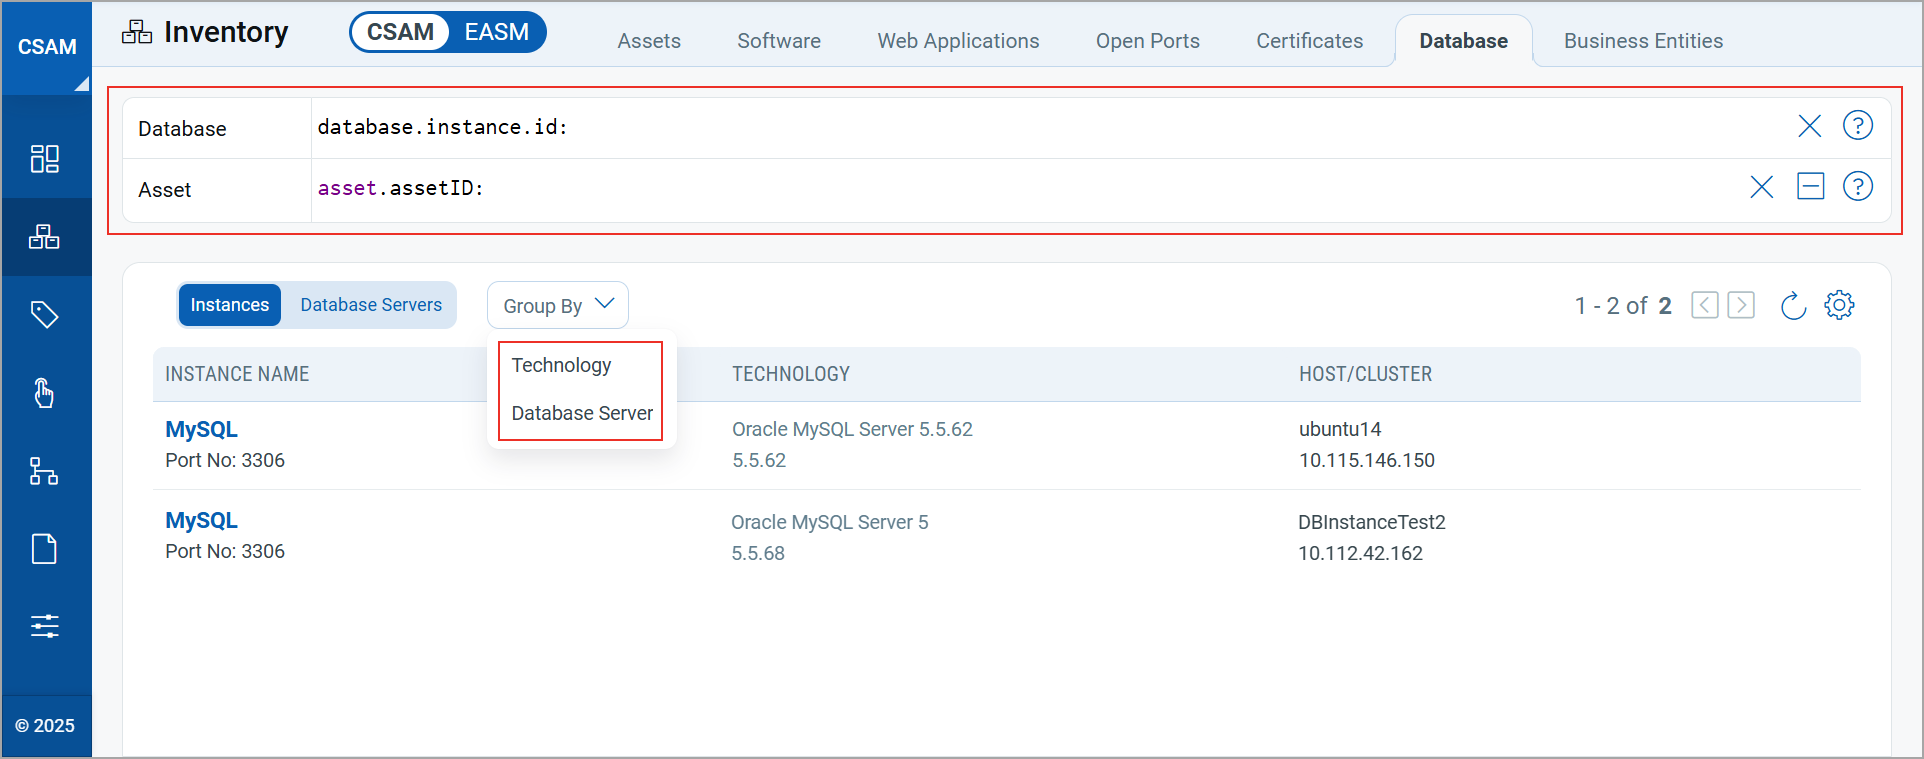Click version 5.5.68 text
Viewport: 1924px width, 759px height.
(757, 553)
